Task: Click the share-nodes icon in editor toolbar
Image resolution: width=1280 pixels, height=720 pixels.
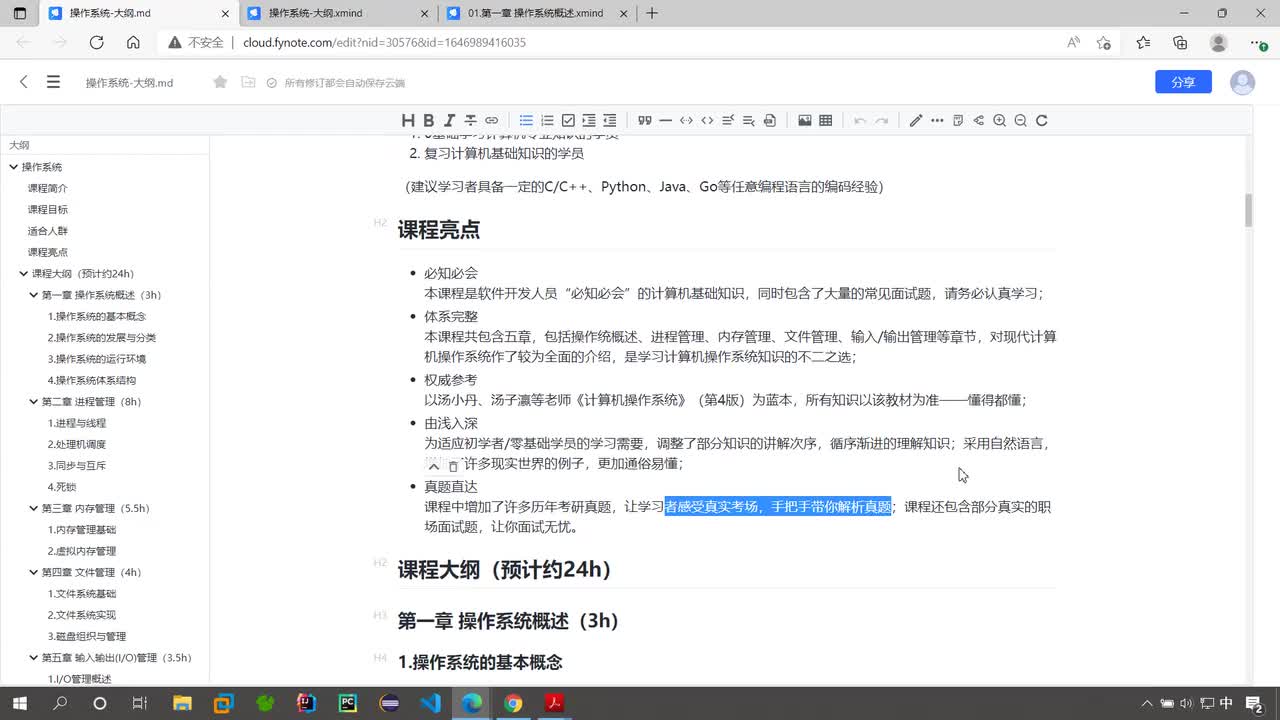Action: (978, 120)
